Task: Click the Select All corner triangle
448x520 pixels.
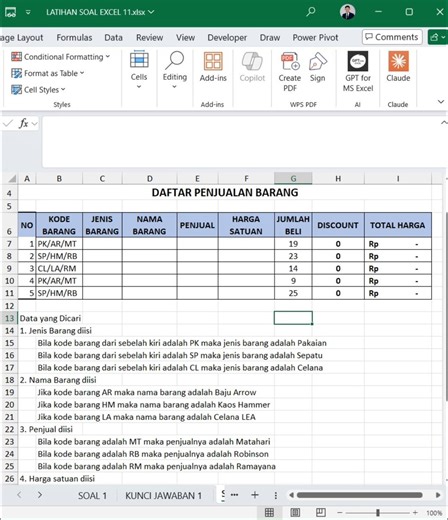Action: [12, 179]
